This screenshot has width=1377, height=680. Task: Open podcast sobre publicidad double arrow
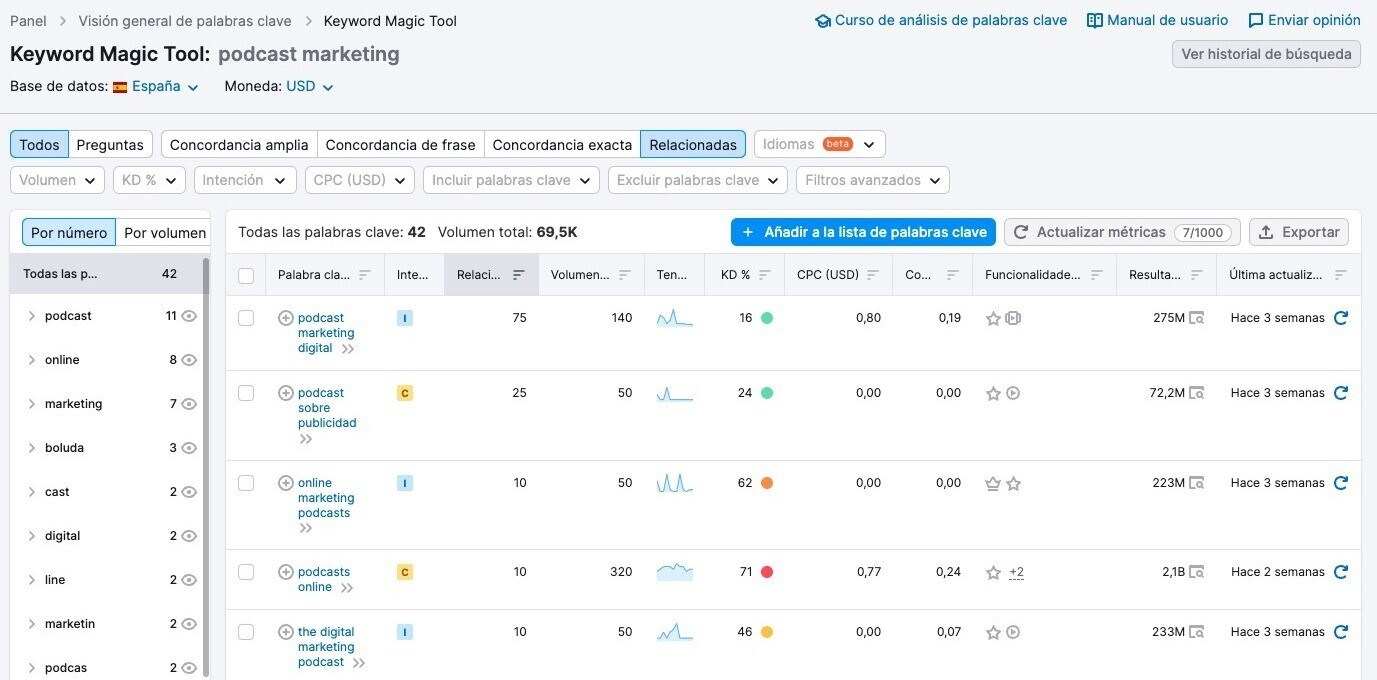(306, 439)
